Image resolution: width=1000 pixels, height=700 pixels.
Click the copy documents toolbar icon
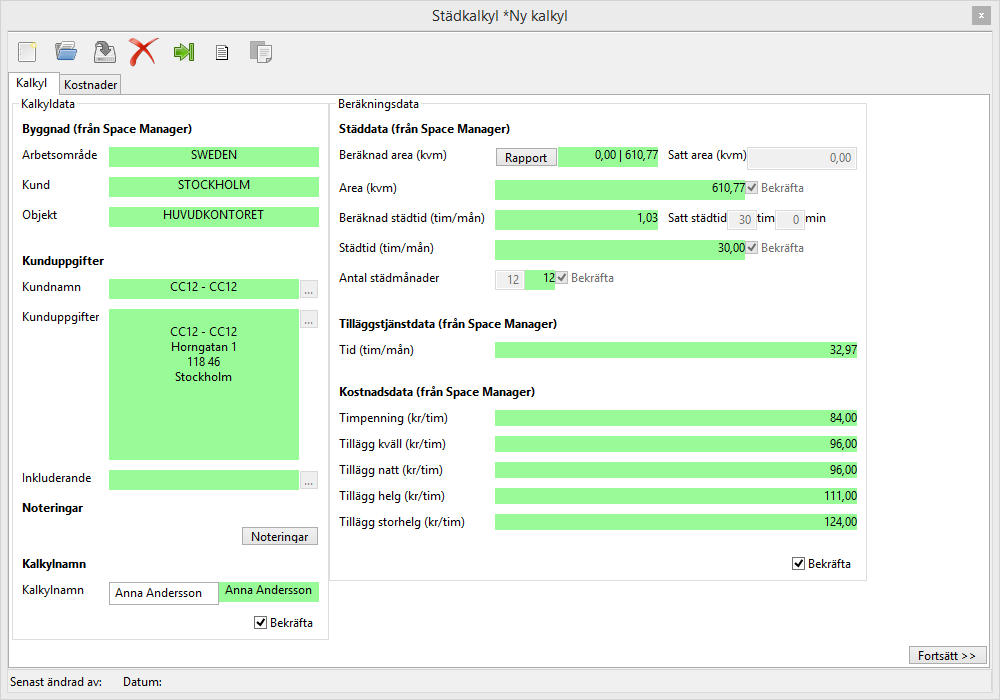pyautogui.click(x=260, y=52)
